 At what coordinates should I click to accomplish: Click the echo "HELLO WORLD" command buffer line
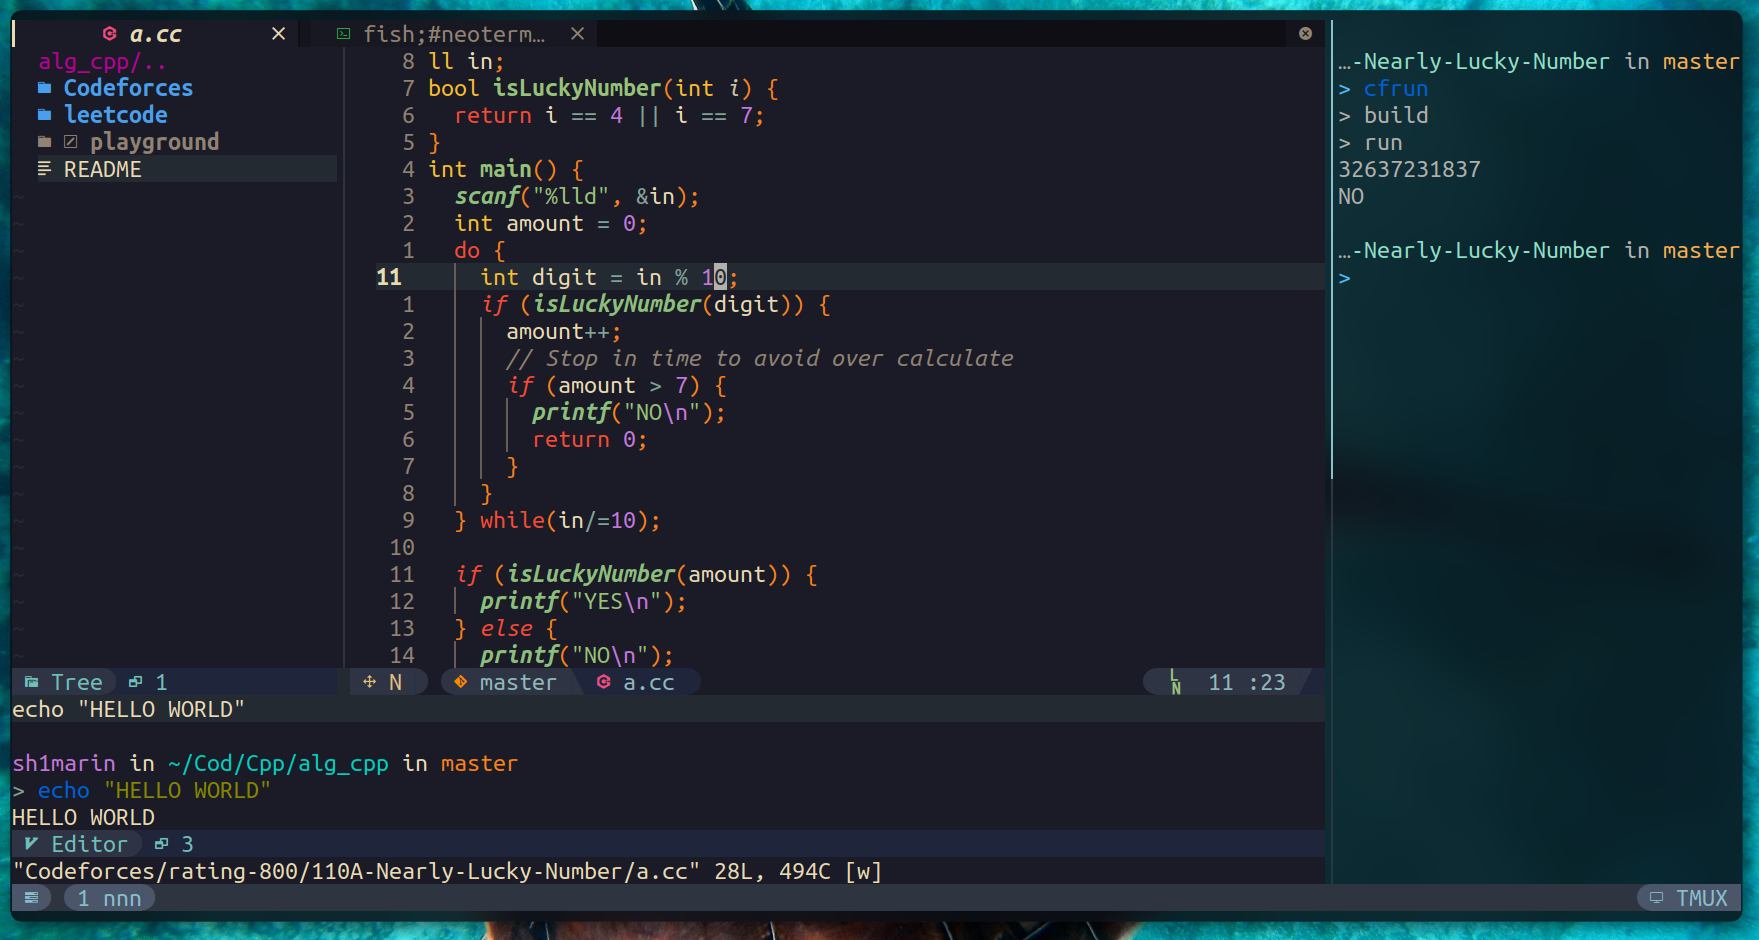(x=128, y=709)
